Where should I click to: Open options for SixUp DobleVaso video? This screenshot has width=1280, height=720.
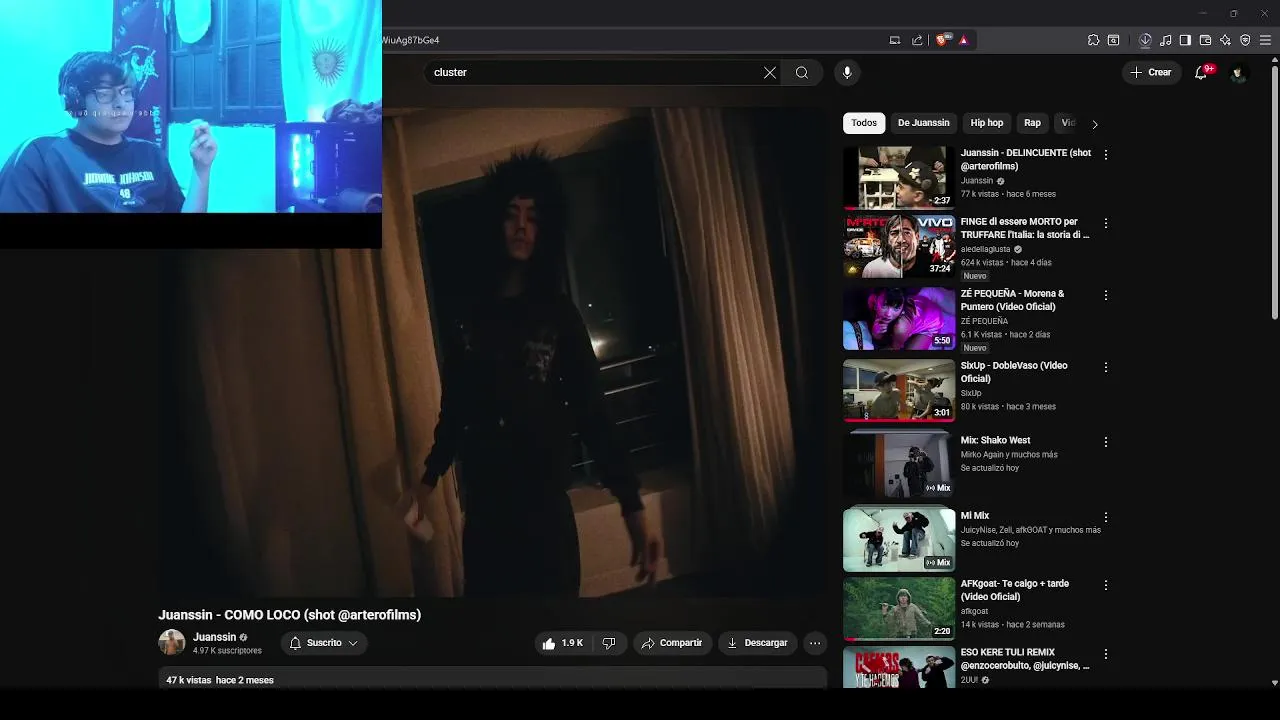(1105, 367)
